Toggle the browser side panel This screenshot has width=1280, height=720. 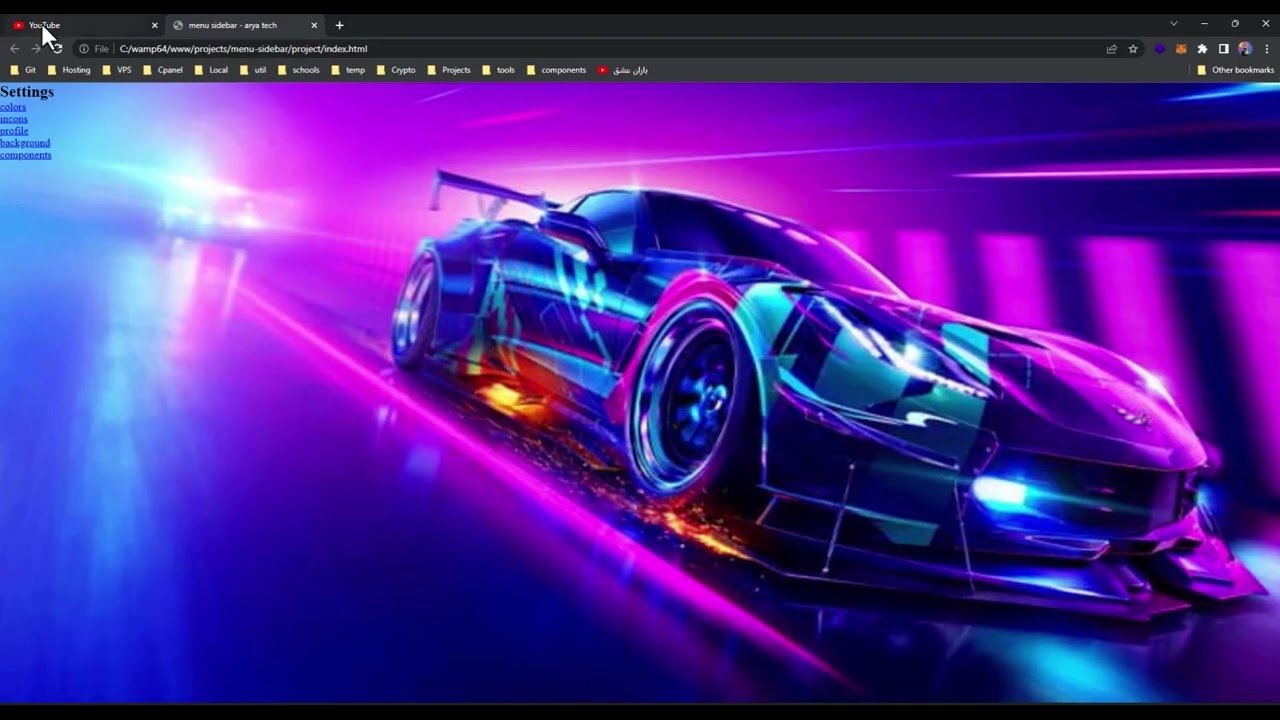(x=1223, y=48)
